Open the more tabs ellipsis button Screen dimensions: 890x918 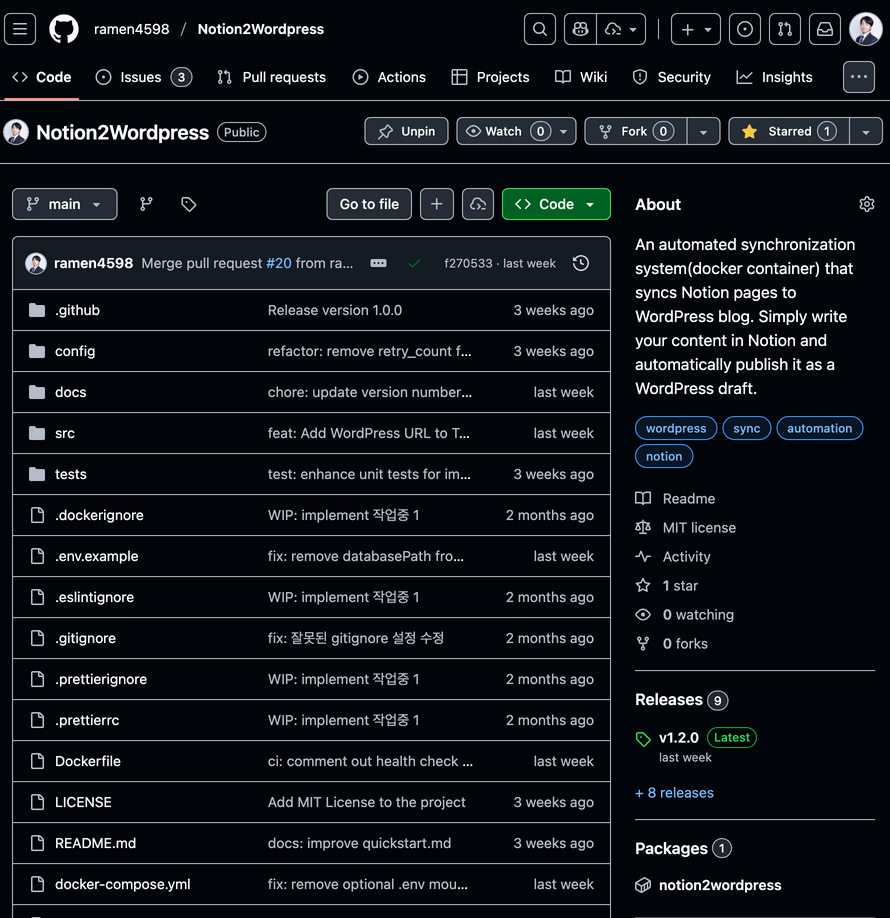pos(858,77)
